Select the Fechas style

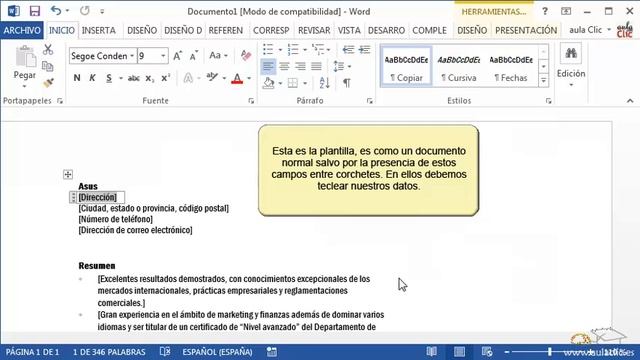[511, 67]
